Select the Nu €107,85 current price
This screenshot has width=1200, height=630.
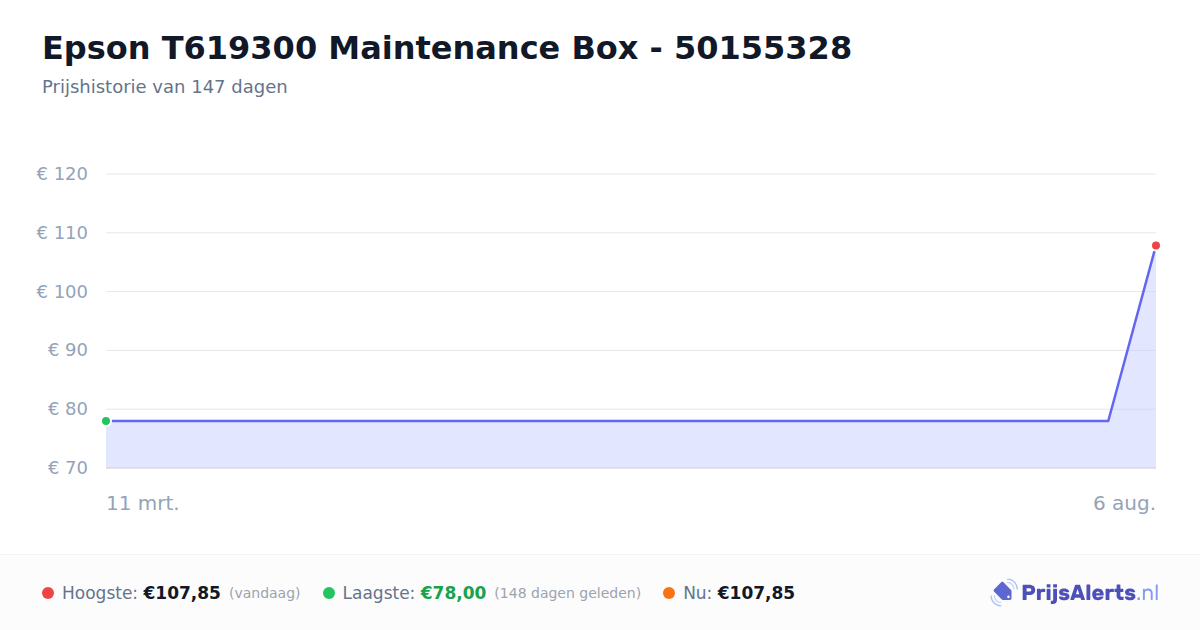[756, 593]
